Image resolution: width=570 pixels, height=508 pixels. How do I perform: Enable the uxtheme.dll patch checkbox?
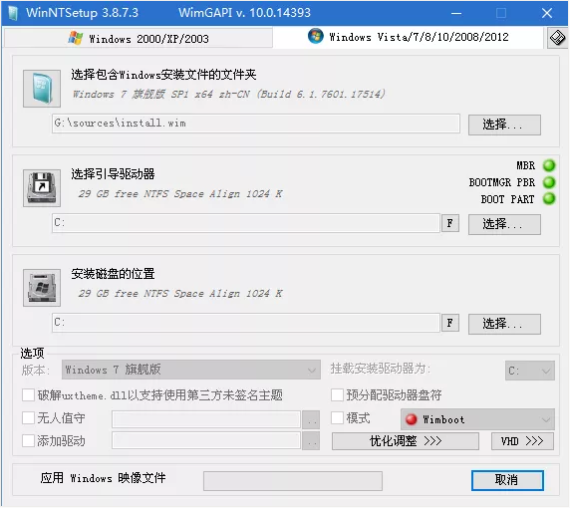pyautogui.click(x=28, y=395)
